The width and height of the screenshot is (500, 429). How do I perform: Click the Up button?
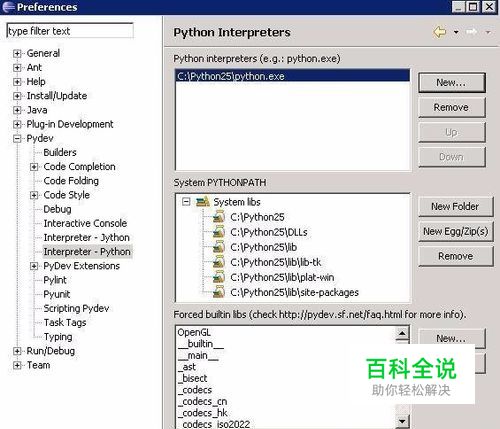(x=452, y=132)
